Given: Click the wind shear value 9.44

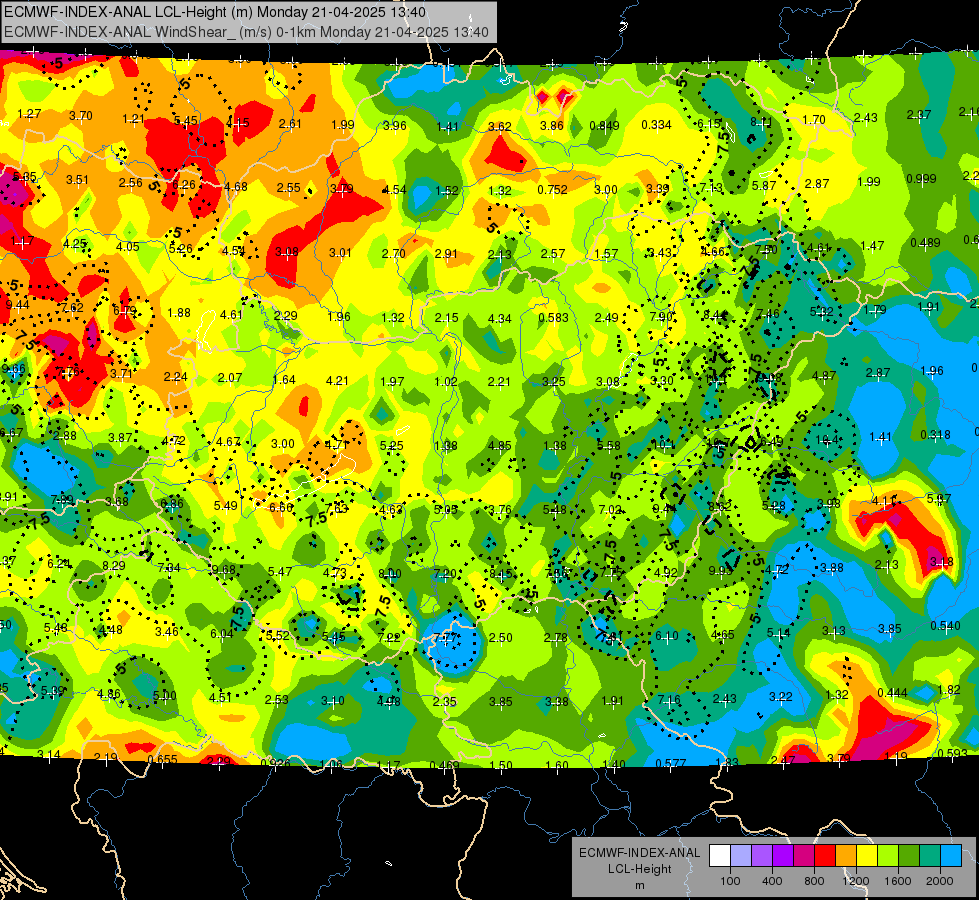Looking at the screenshot, I should [17, 305].
